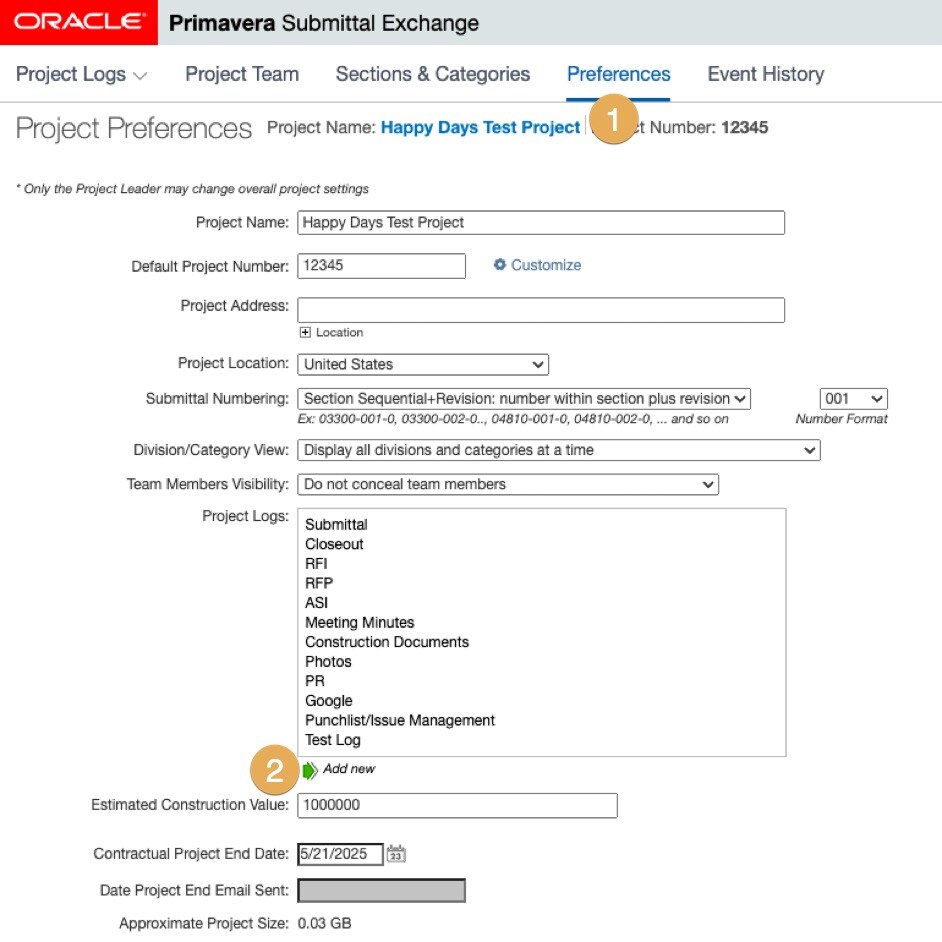Open the Team Members Visibility dropdown

point(508,484)
